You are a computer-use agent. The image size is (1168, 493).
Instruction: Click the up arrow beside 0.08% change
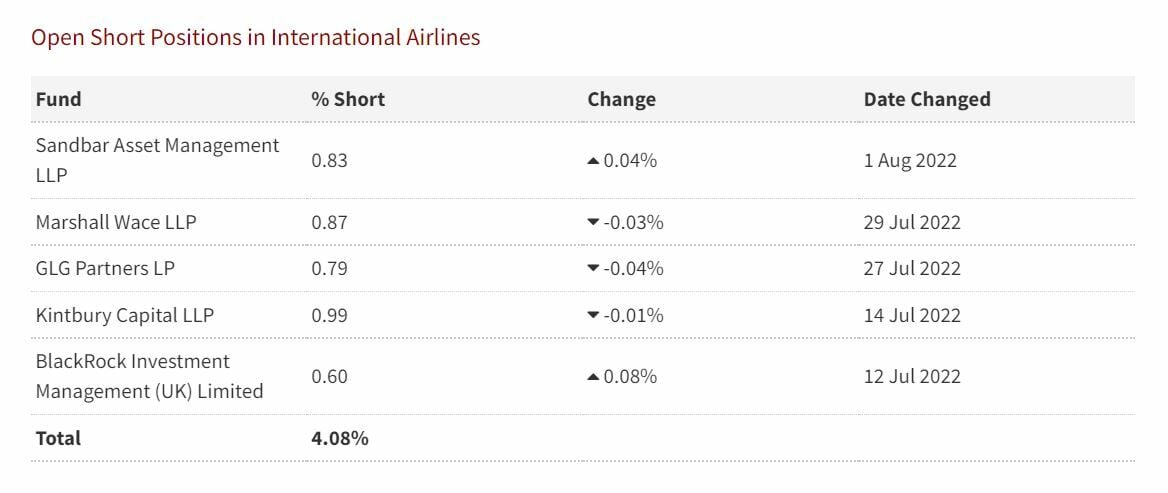[593, 377]
